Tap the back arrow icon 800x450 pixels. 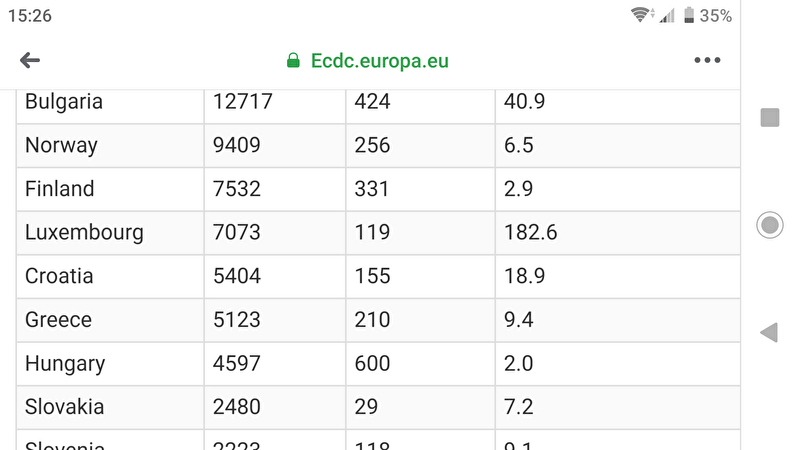pos(30,60)
